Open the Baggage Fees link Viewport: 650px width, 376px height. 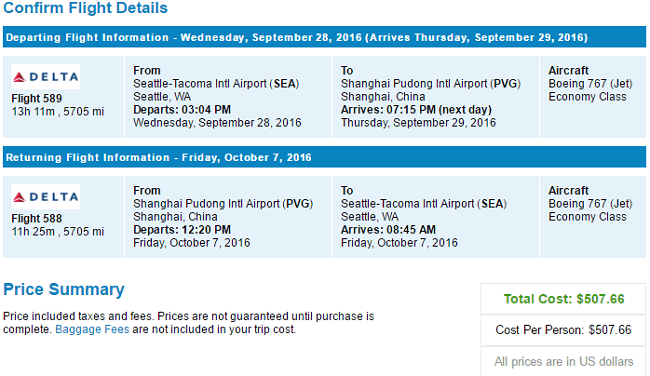(92, 330)
